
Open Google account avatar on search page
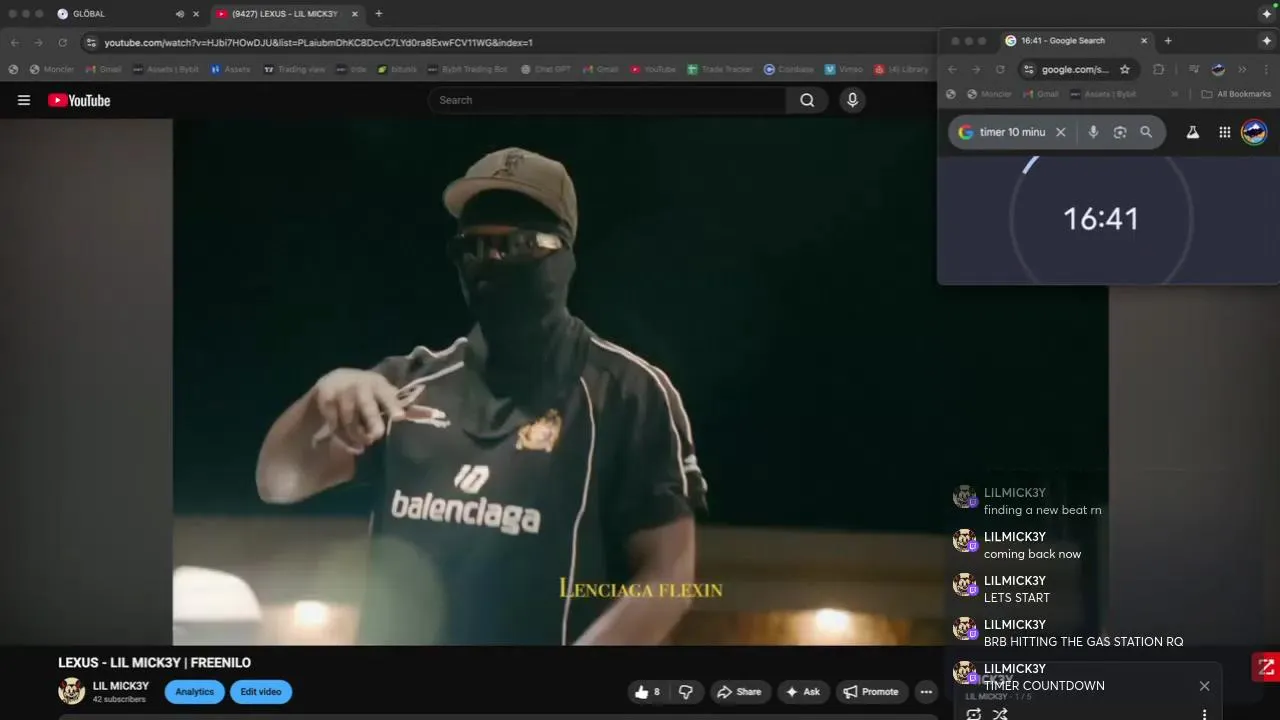[1254, 132]
